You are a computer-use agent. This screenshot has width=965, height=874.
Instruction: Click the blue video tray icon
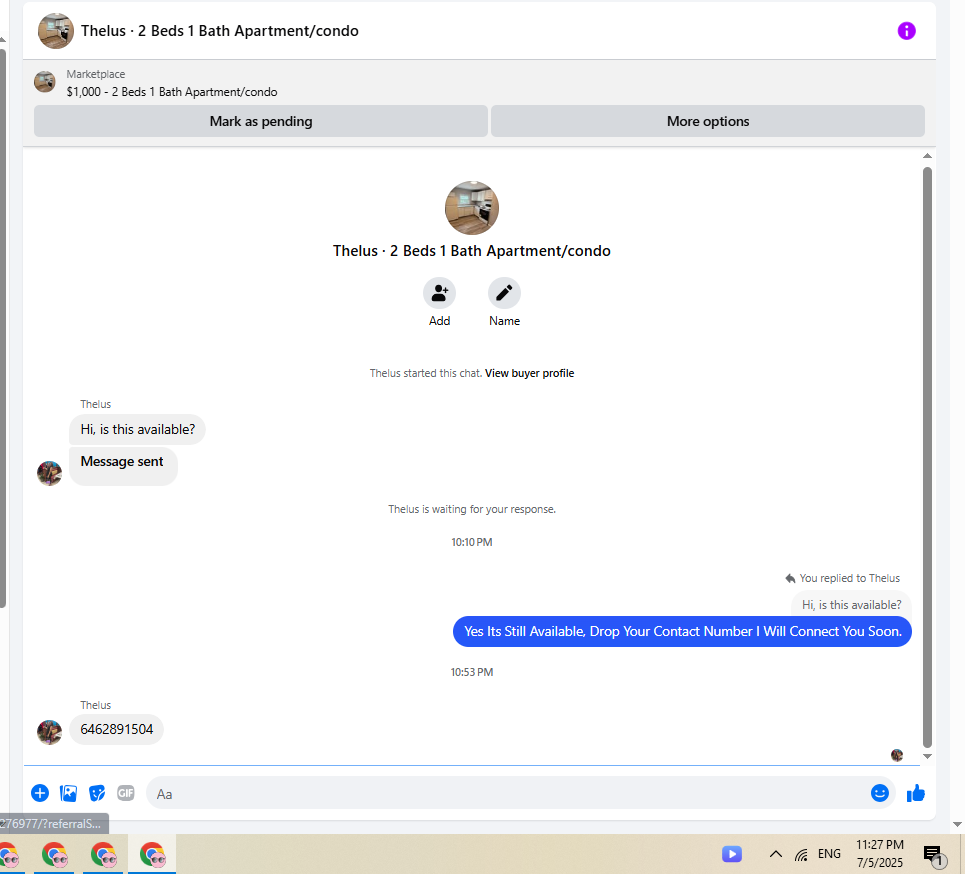(x=732, y=854)
